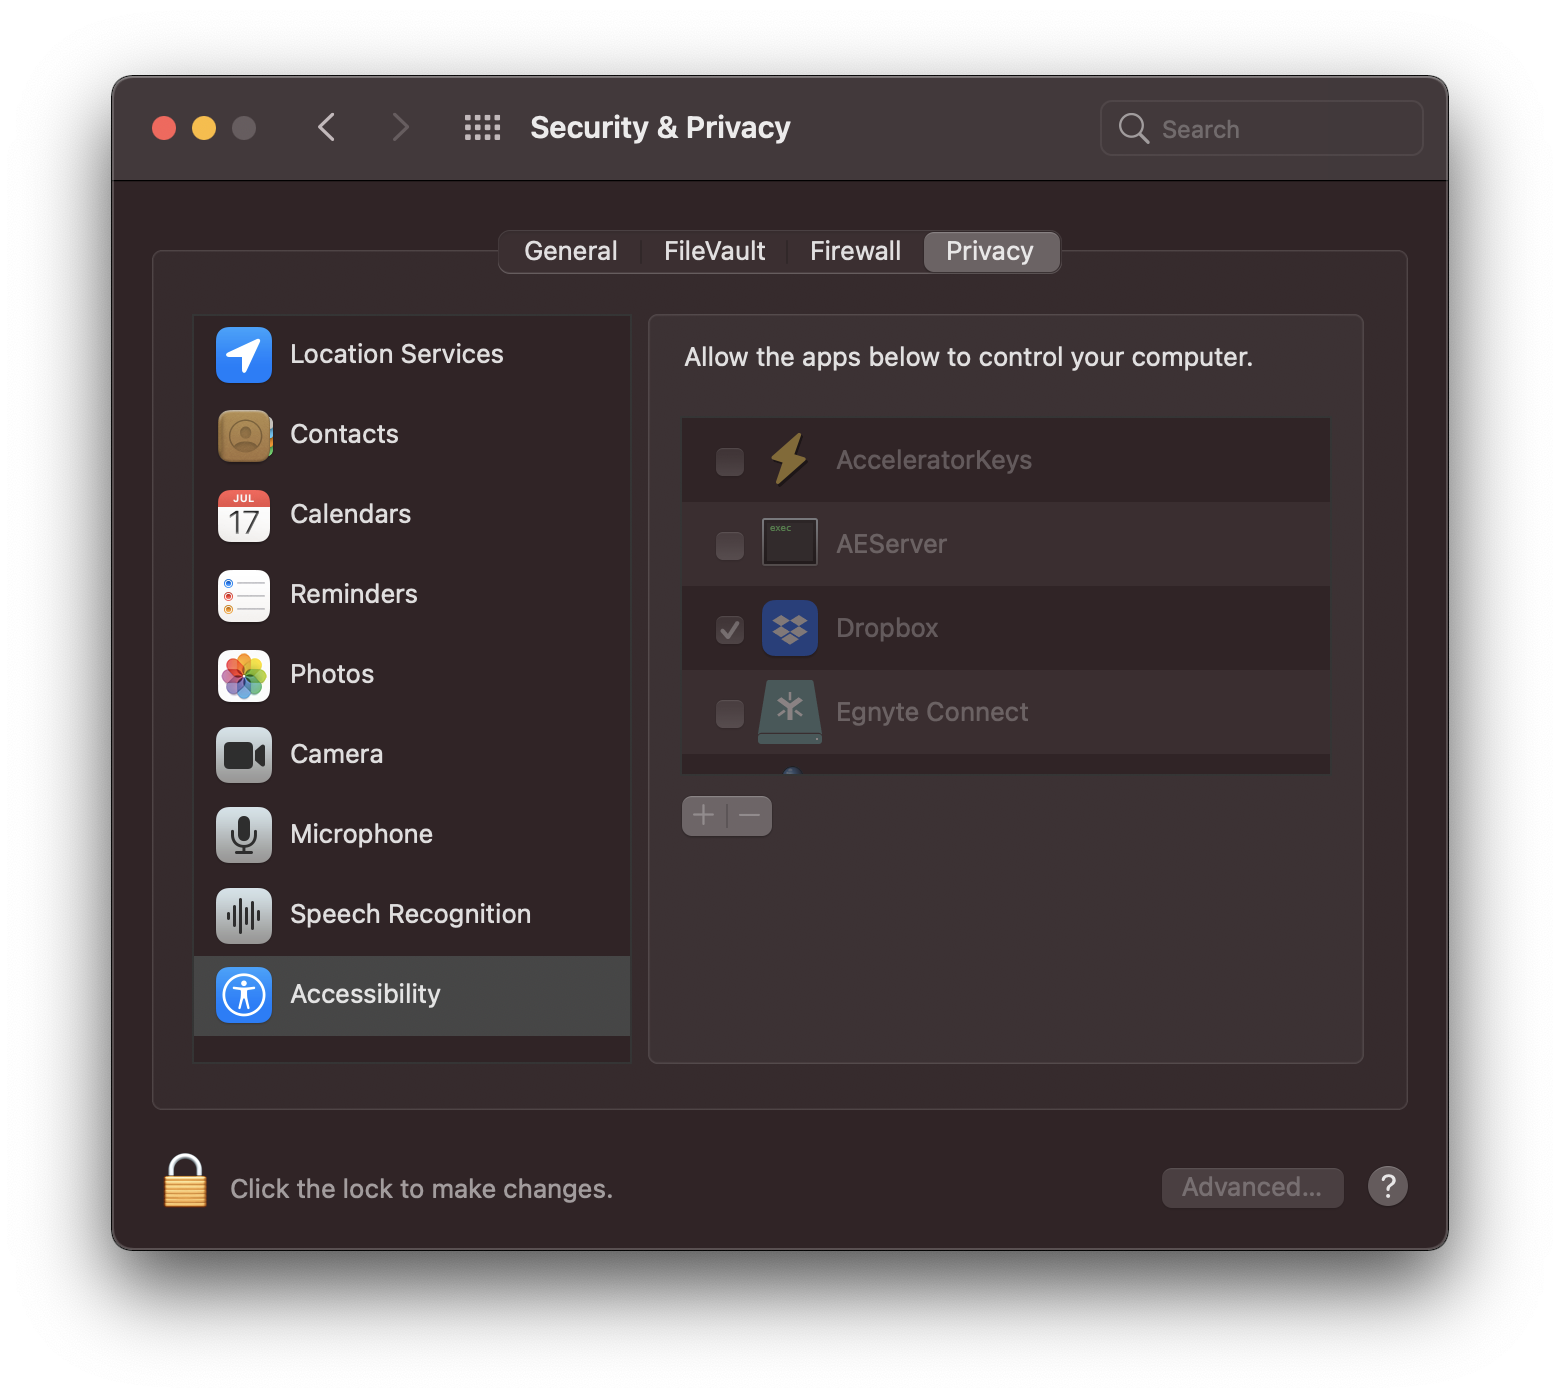Add an app with the plus button
This screenshot has width=1560, height=1398.
(704, 816)
